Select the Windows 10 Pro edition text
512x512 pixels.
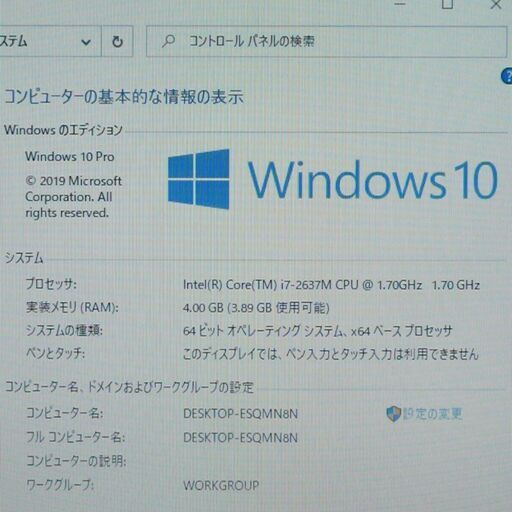(x=70, y=157)
